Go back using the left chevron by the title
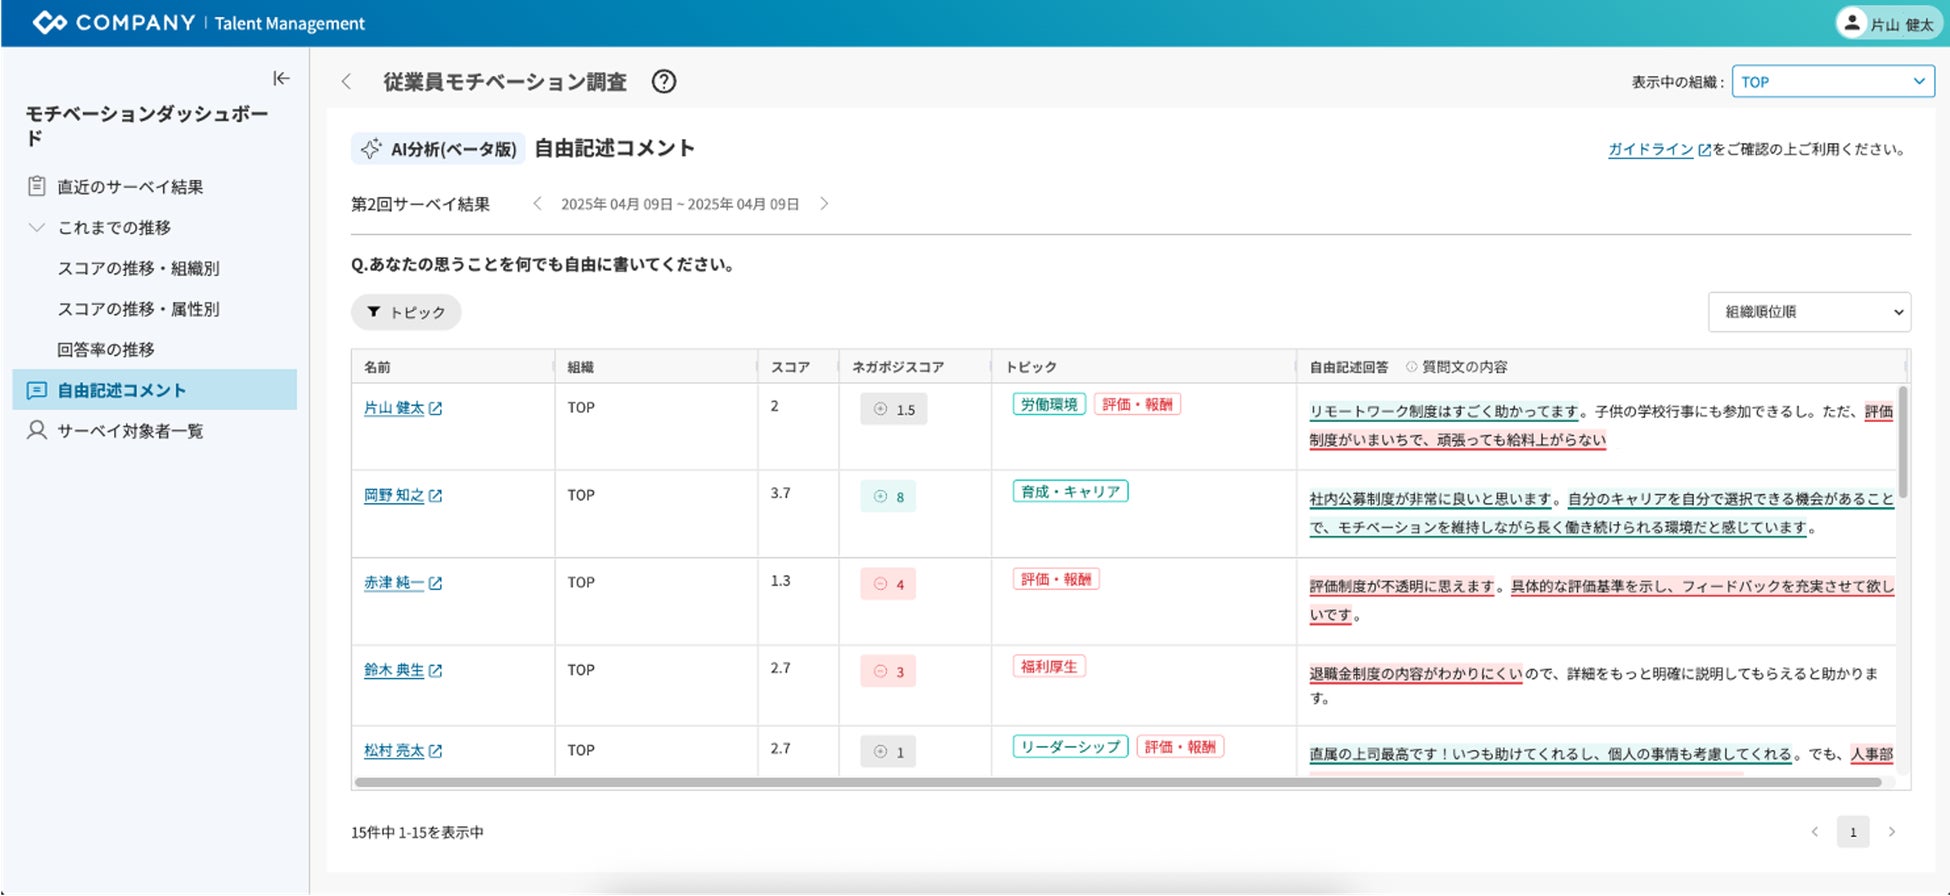 point(346,82)
